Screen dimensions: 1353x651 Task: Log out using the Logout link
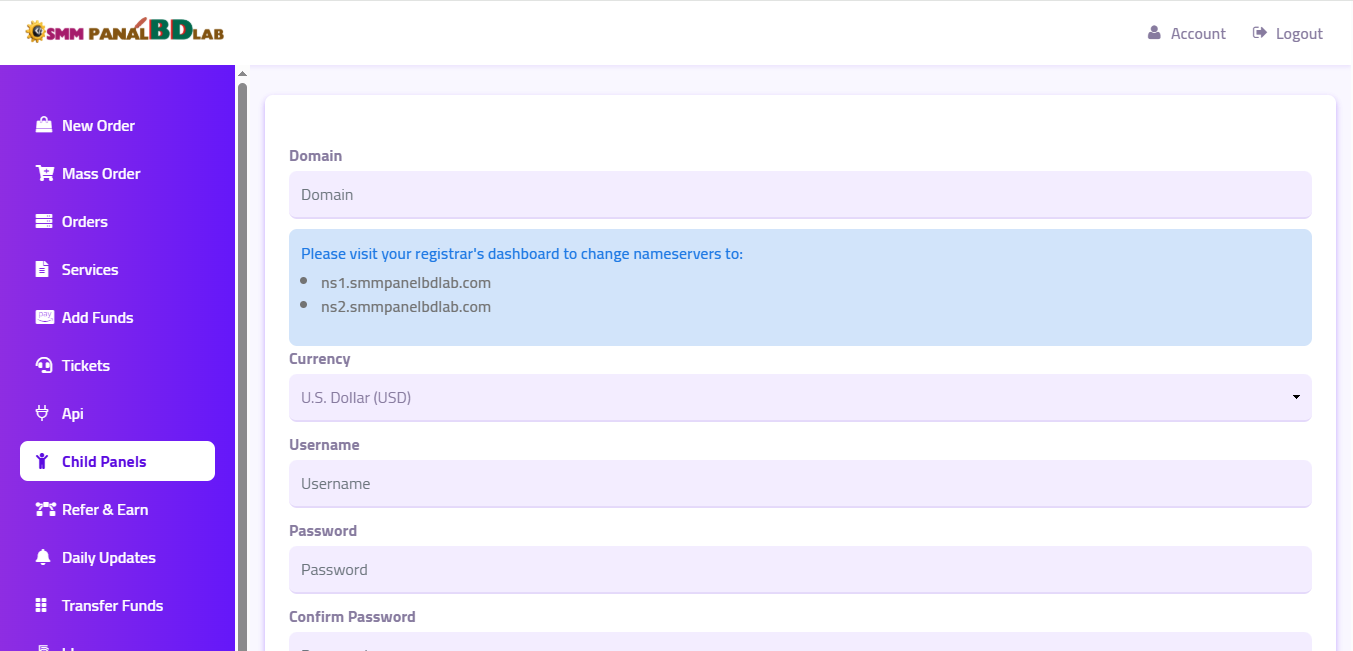pyautogui.click(x=1287, y=33)
